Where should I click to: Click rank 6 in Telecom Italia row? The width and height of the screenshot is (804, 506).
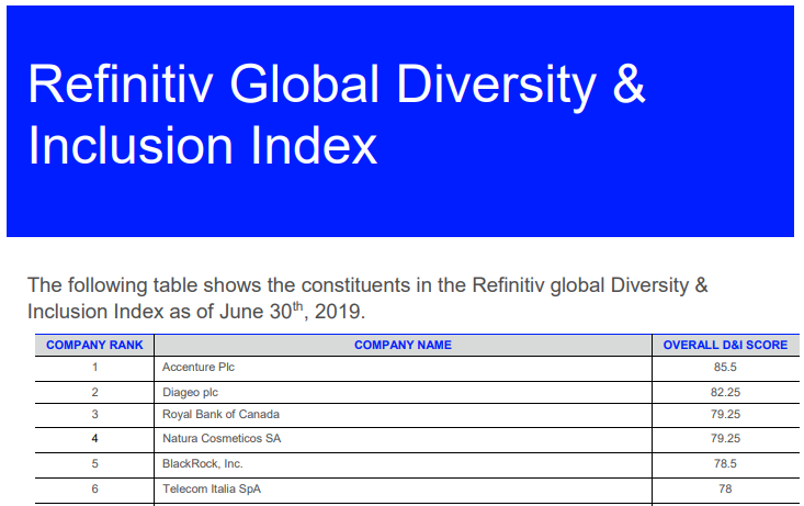pos(95,489)
